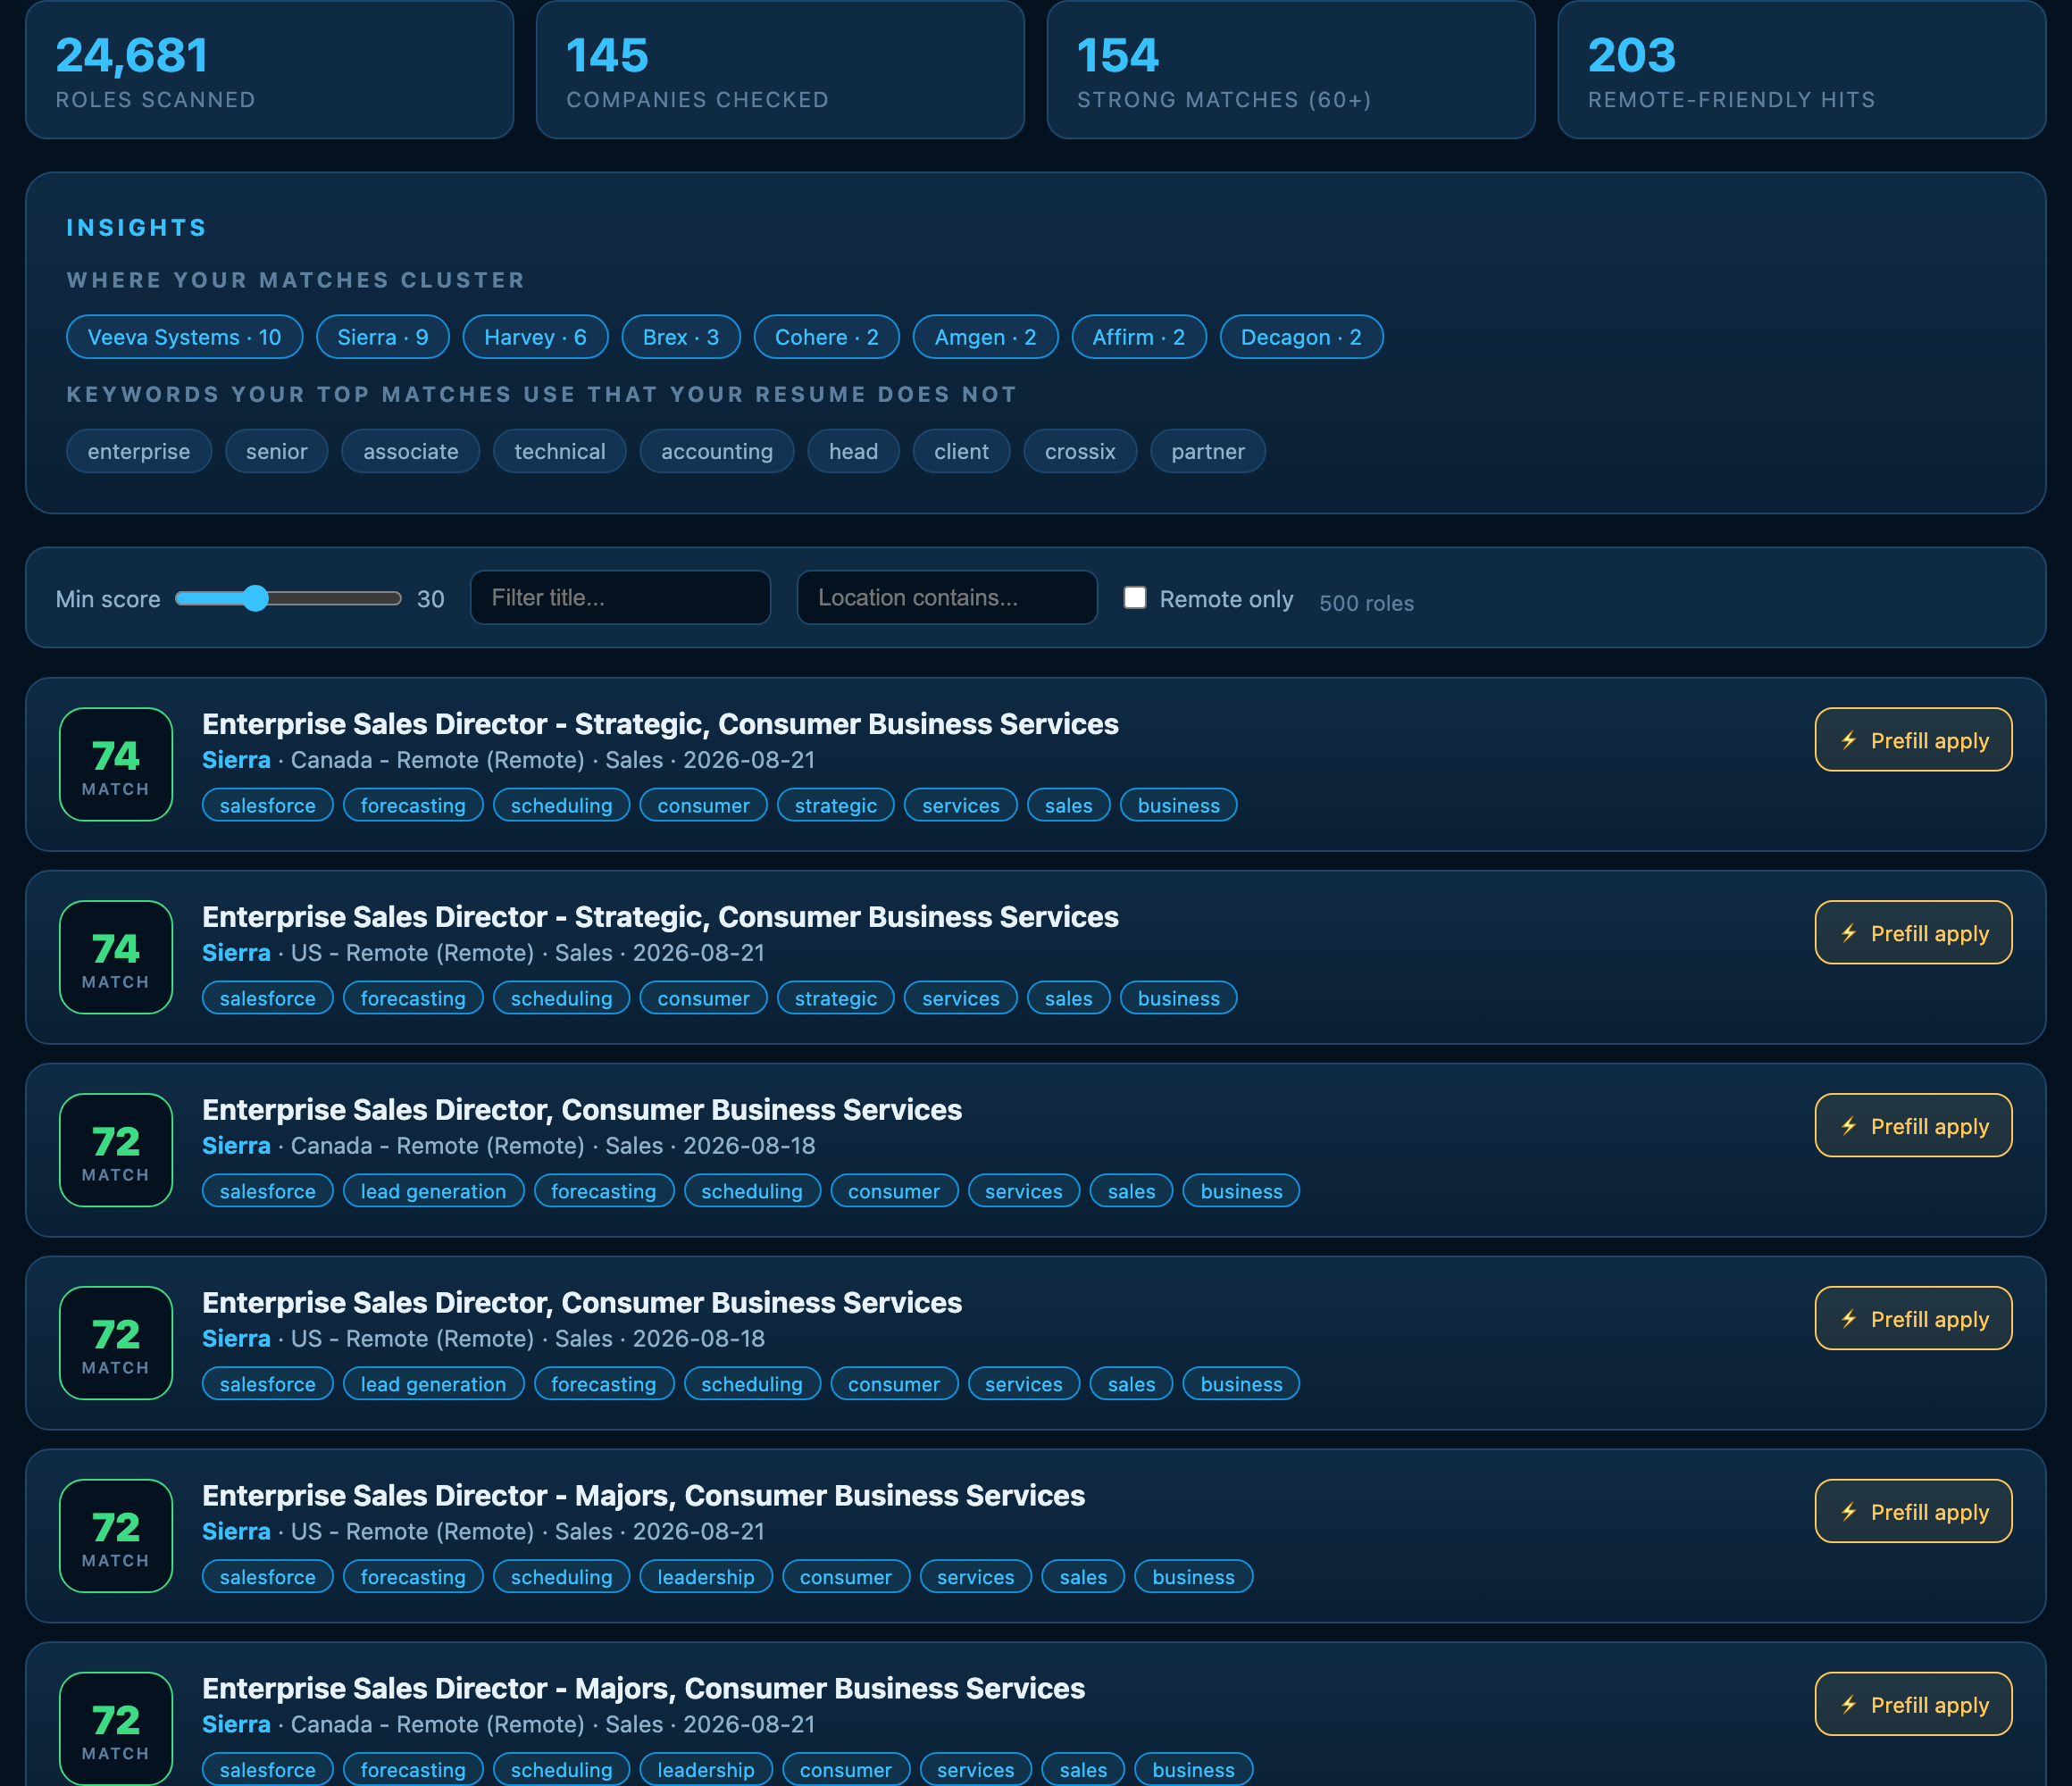Click the senior keyword chip
The image size is (2072, 1786).
[277, 451]
